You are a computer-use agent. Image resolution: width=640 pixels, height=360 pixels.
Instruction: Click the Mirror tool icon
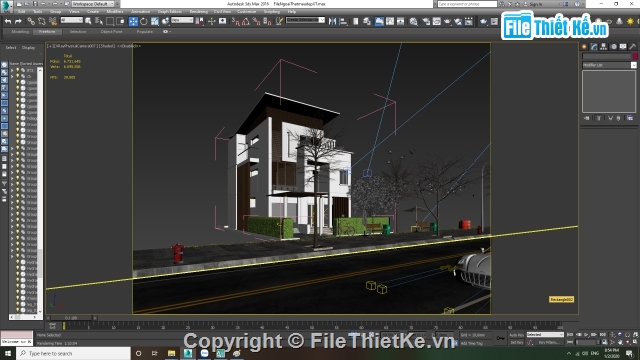click(333, 21)
